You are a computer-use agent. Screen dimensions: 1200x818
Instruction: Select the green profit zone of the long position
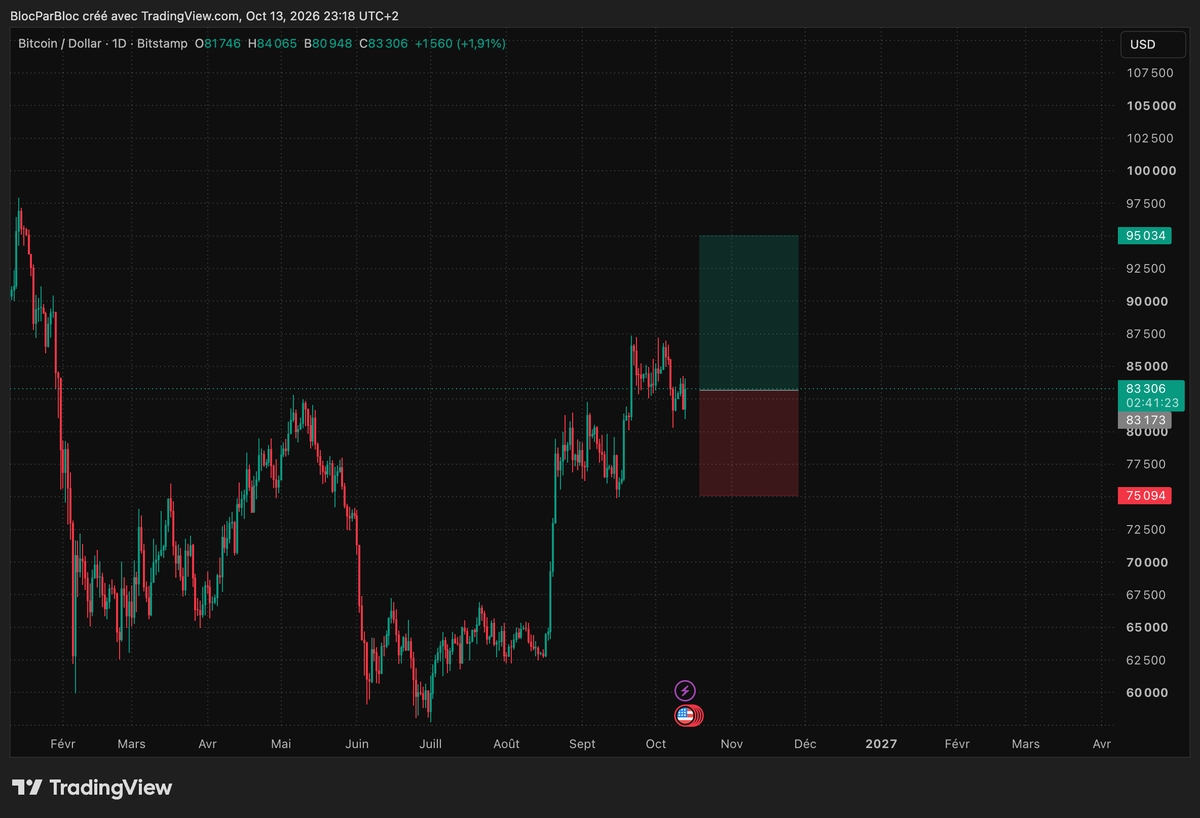pos(749,312)
